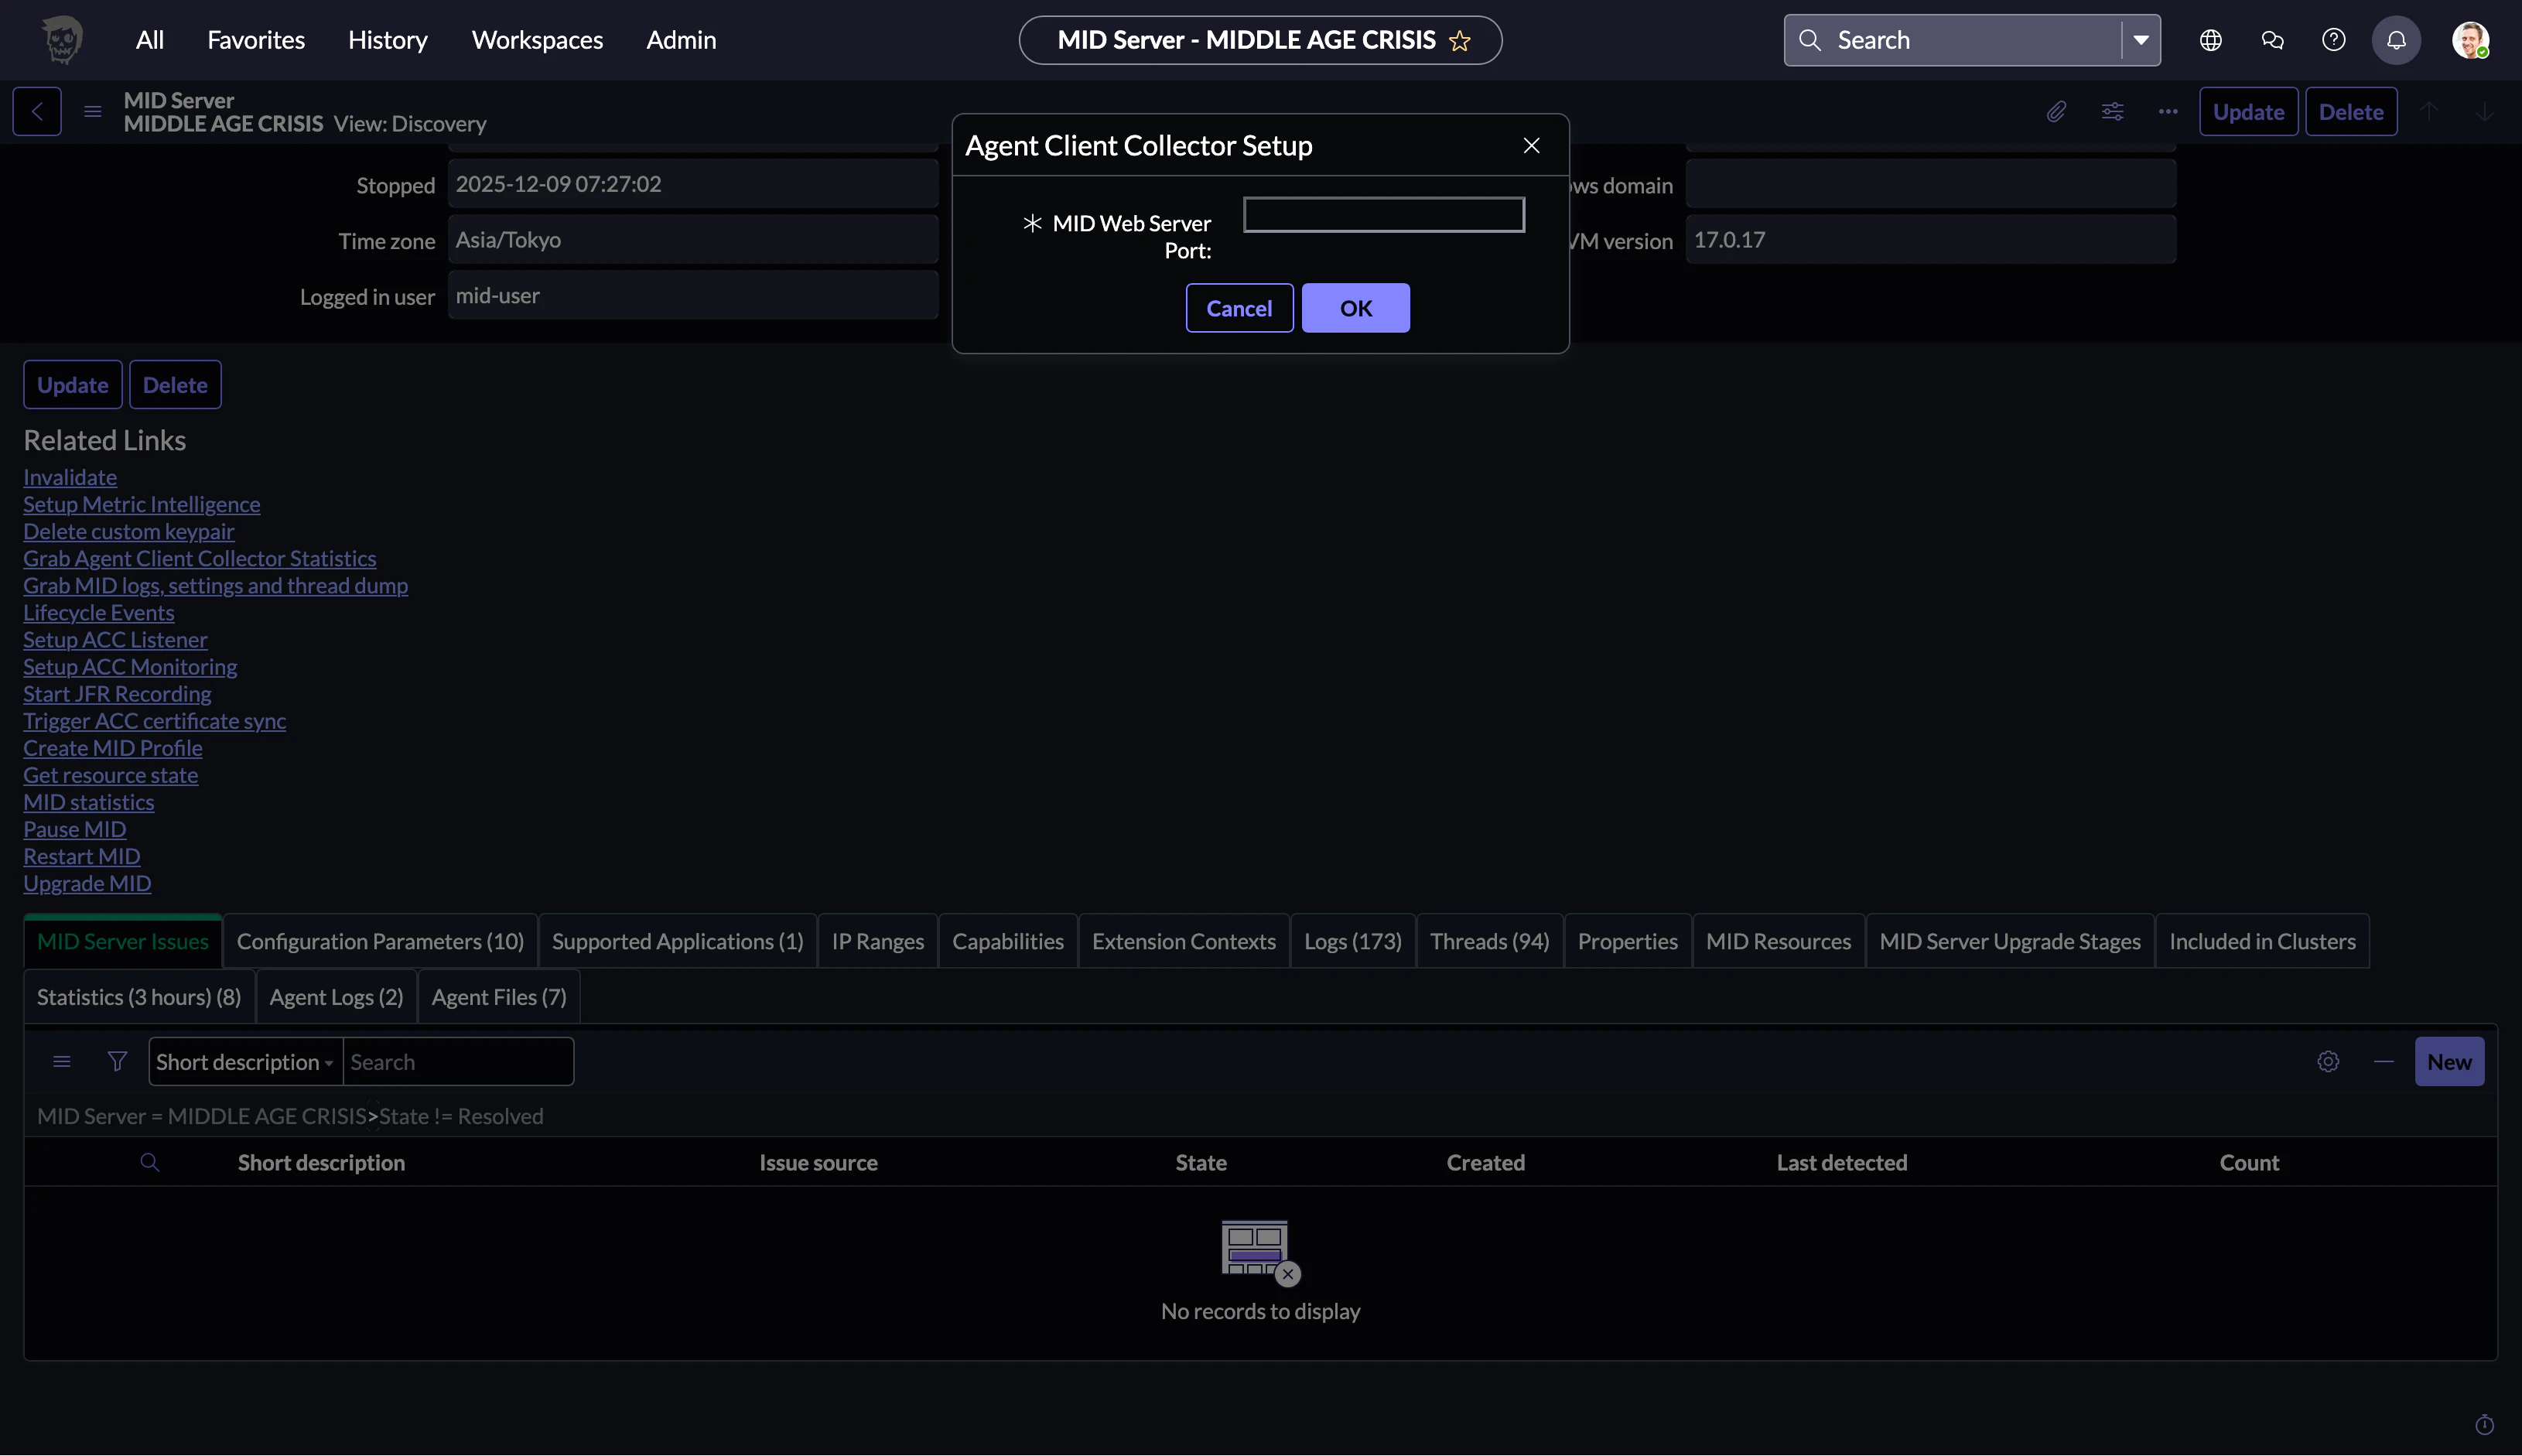Open the Lifecycle Events link

[x=99, y=612]
